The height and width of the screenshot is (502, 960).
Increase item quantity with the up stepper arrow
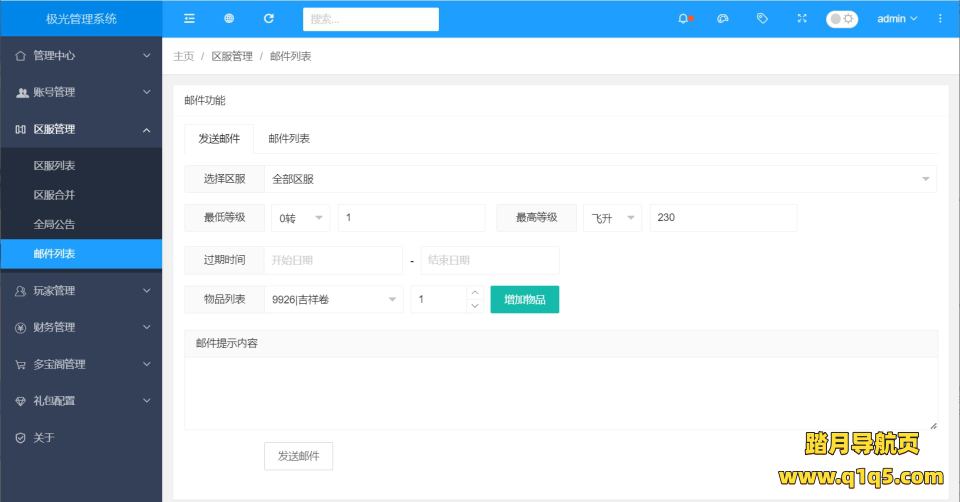474,292
